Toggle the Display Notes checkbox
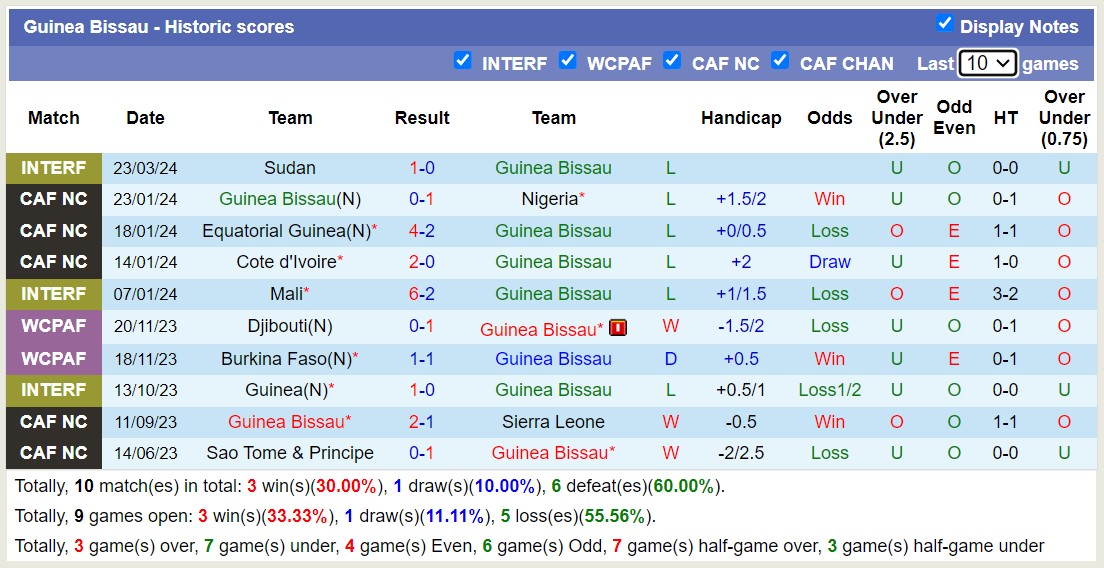 pos(944,23)
